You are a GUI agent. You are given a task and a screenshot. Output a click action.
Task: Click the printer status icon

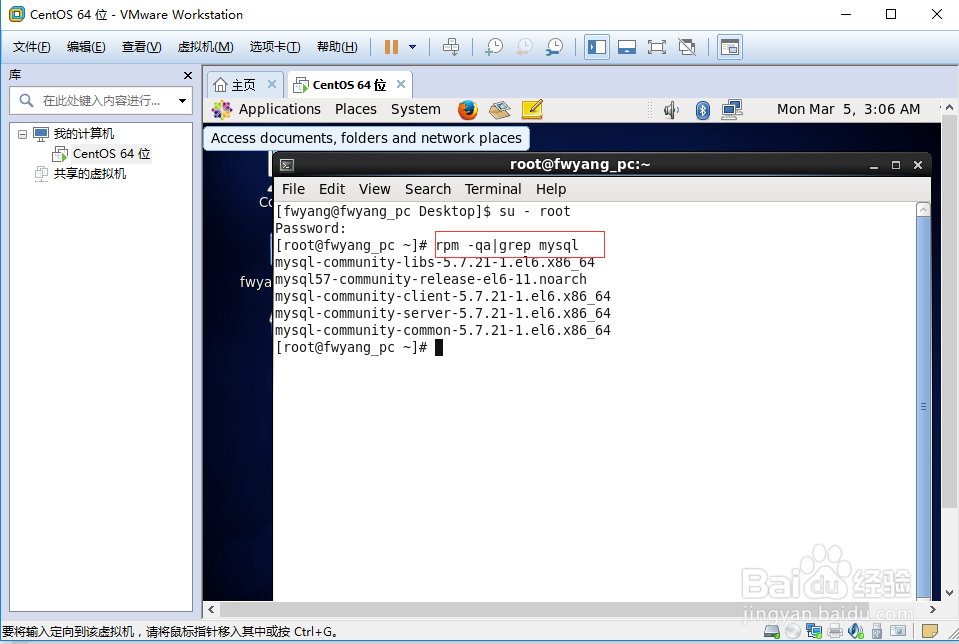click(x=835, y=631)
